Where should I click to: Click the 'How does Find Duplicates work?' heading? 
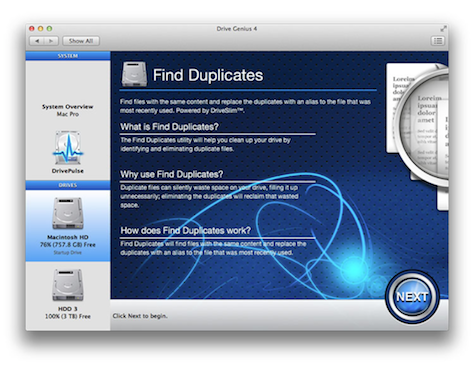185,230
